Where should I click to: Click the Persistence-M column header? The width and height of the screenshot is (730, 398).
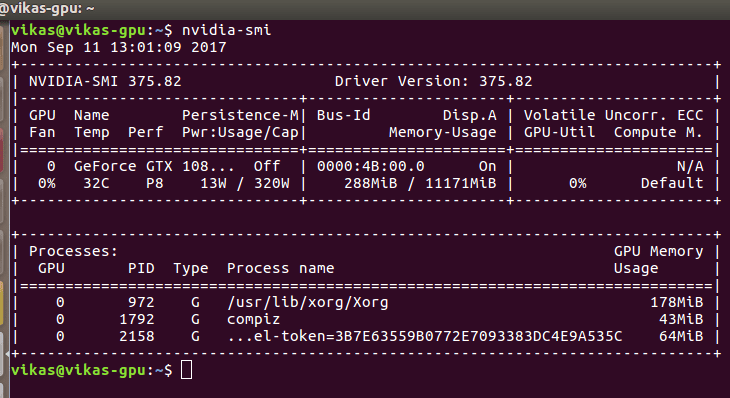click(x=241, y=115)
